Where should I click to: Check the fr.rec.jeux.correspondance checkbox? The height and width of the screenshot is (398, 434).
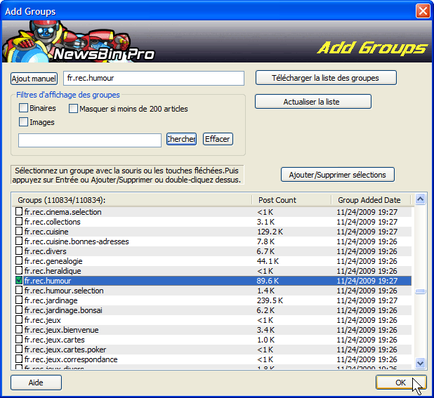coord(19,359)
